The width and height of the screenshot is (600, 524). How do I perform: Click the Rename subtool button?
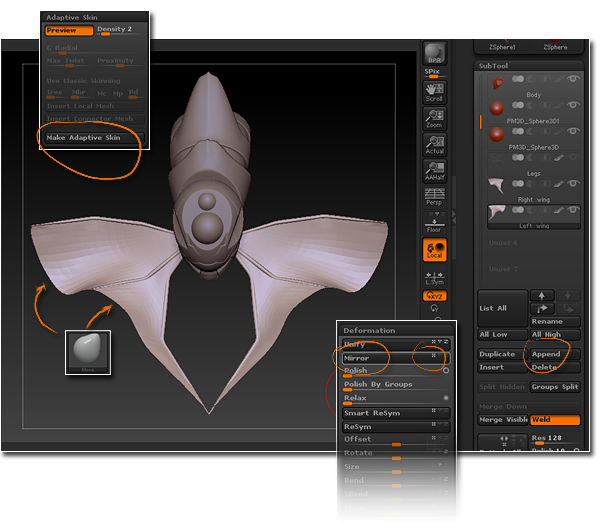click(x=555, y=322)
